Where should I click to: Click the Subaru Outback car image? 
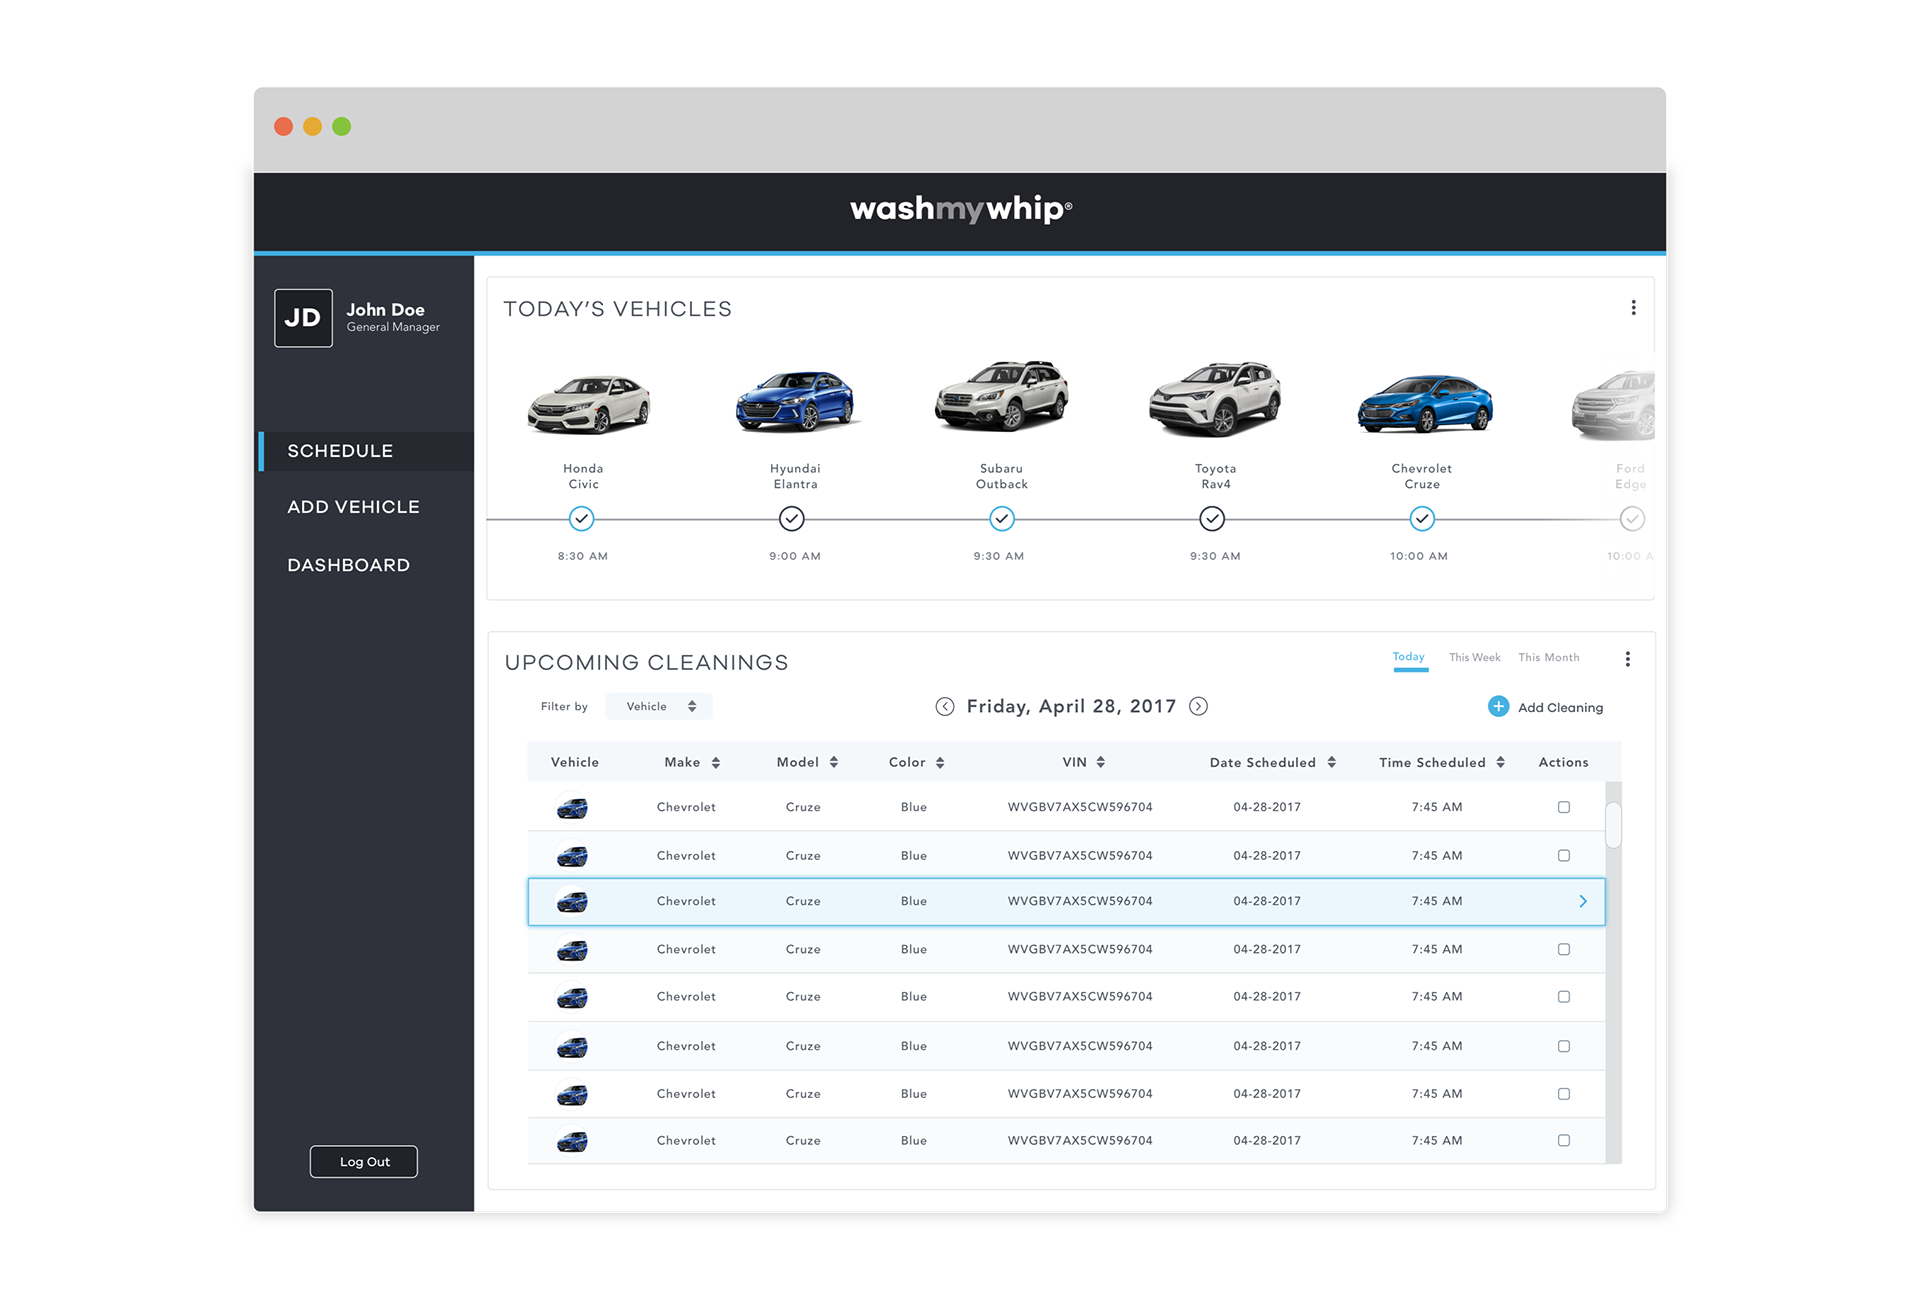point(1001,396)
